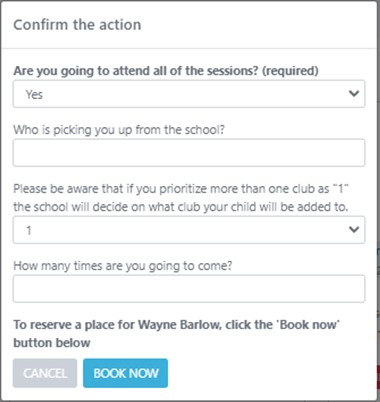
Task: Click the club priority warning text
Action: tap(181, 198)
